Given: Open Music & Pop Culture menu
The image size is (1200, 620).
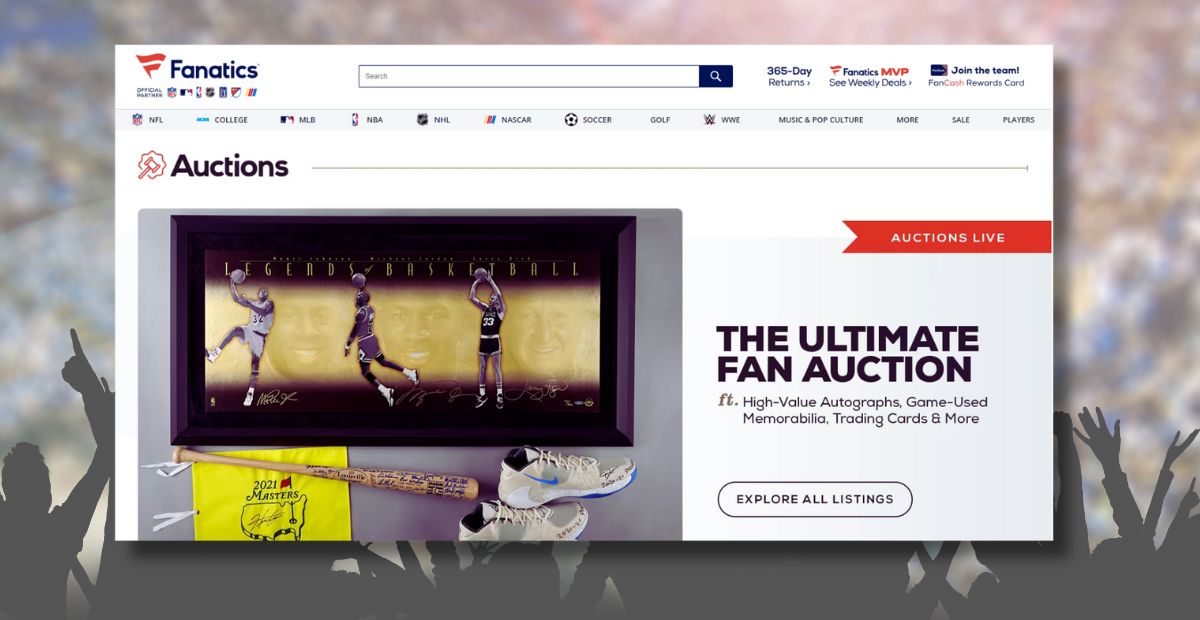Looking at the screenshot, I should point(820,120).
